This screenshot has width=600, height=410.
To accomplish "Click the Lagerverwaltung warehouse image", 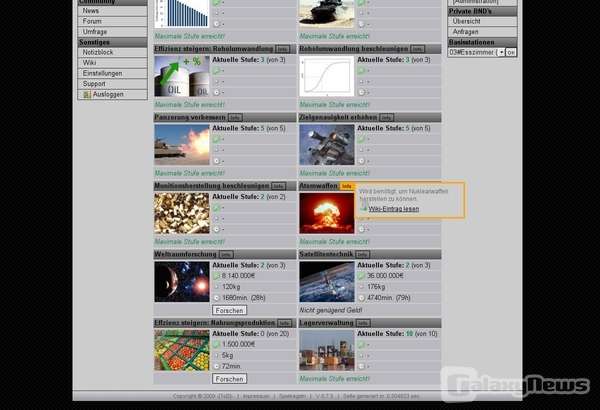I will click(326, 351).
